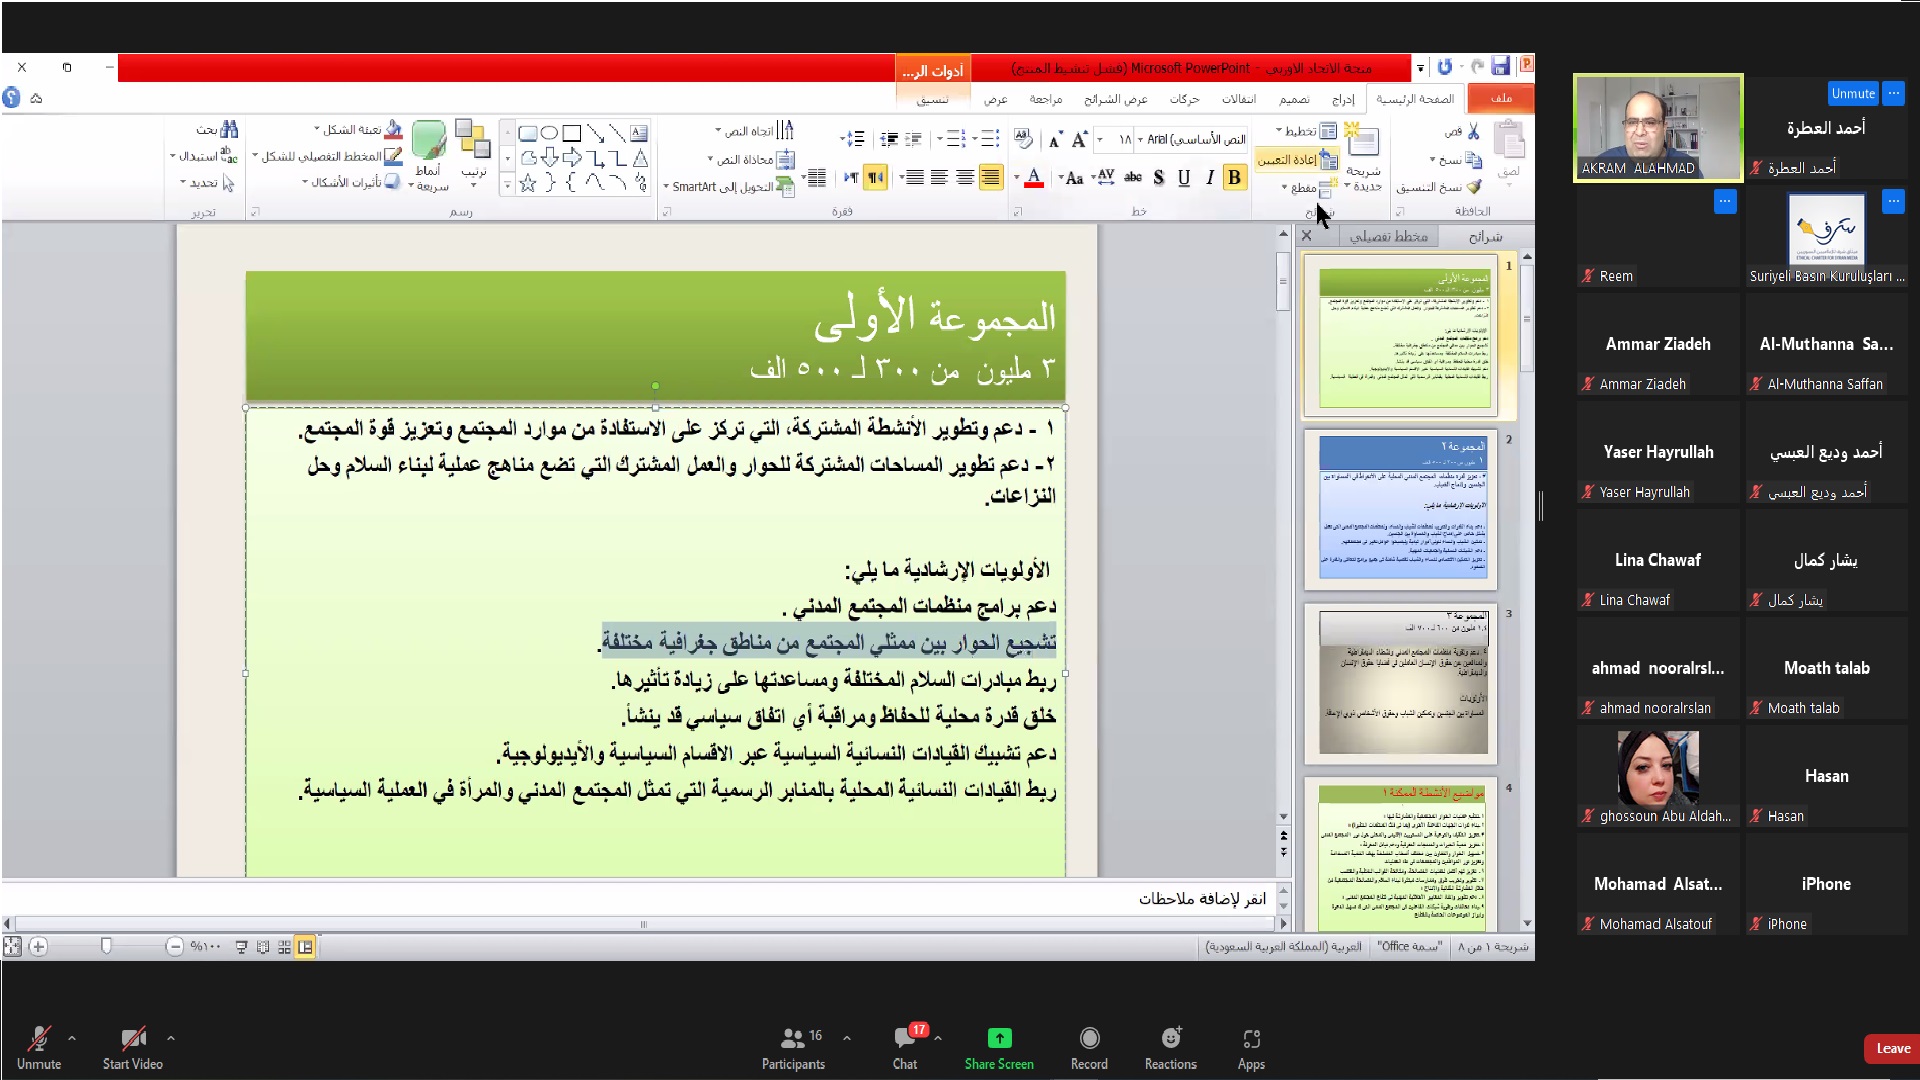This screenshot has height=1080, width=1920.
Task: Click the Find binoculars icon (بحث)
Action: pyautogui.click(x=229, y=129)
